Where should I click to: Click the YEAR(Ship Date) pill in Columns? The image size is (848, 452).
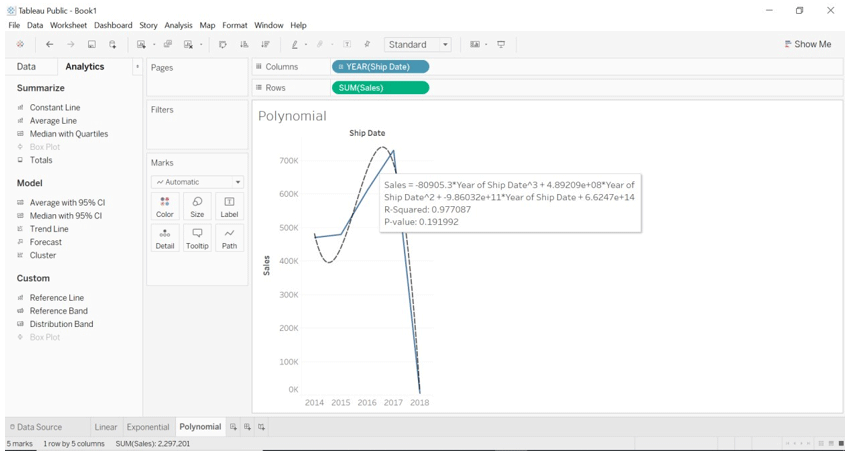380,67
